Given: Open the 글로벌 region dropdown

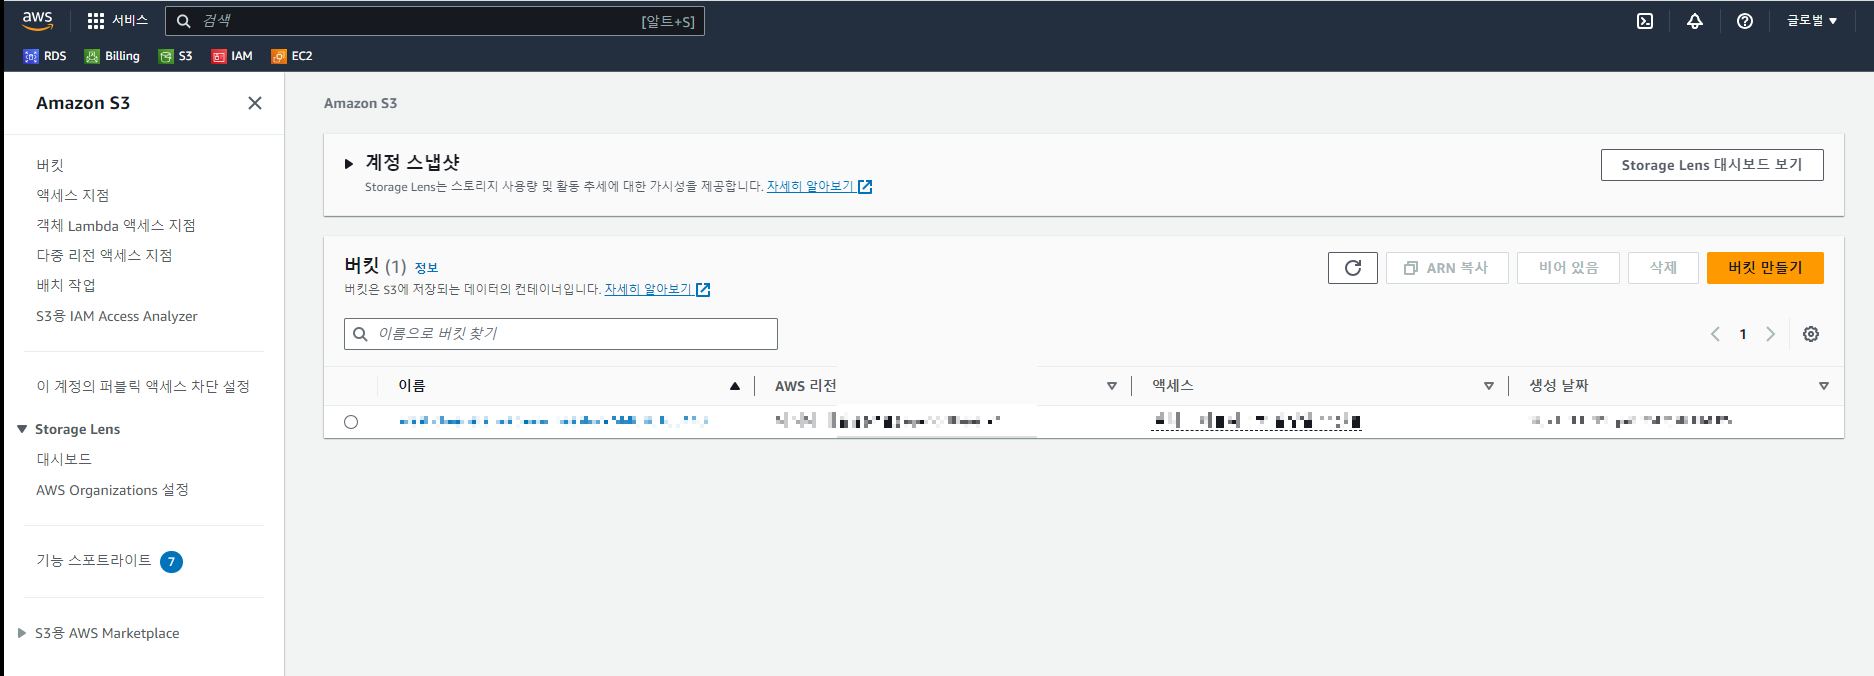Looking at the screenshot, I should (x=1812, y=21).
